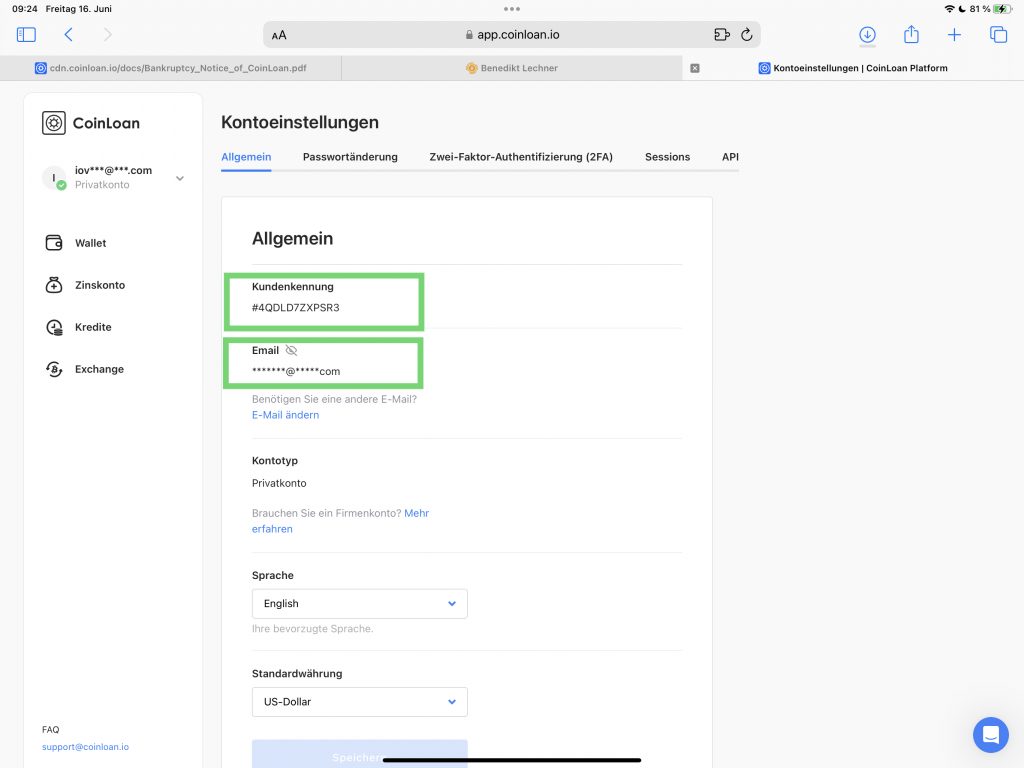Screen dimensions: 1024x768
Task: Click the CoinLoan brand name
Action: coord(106,123)
